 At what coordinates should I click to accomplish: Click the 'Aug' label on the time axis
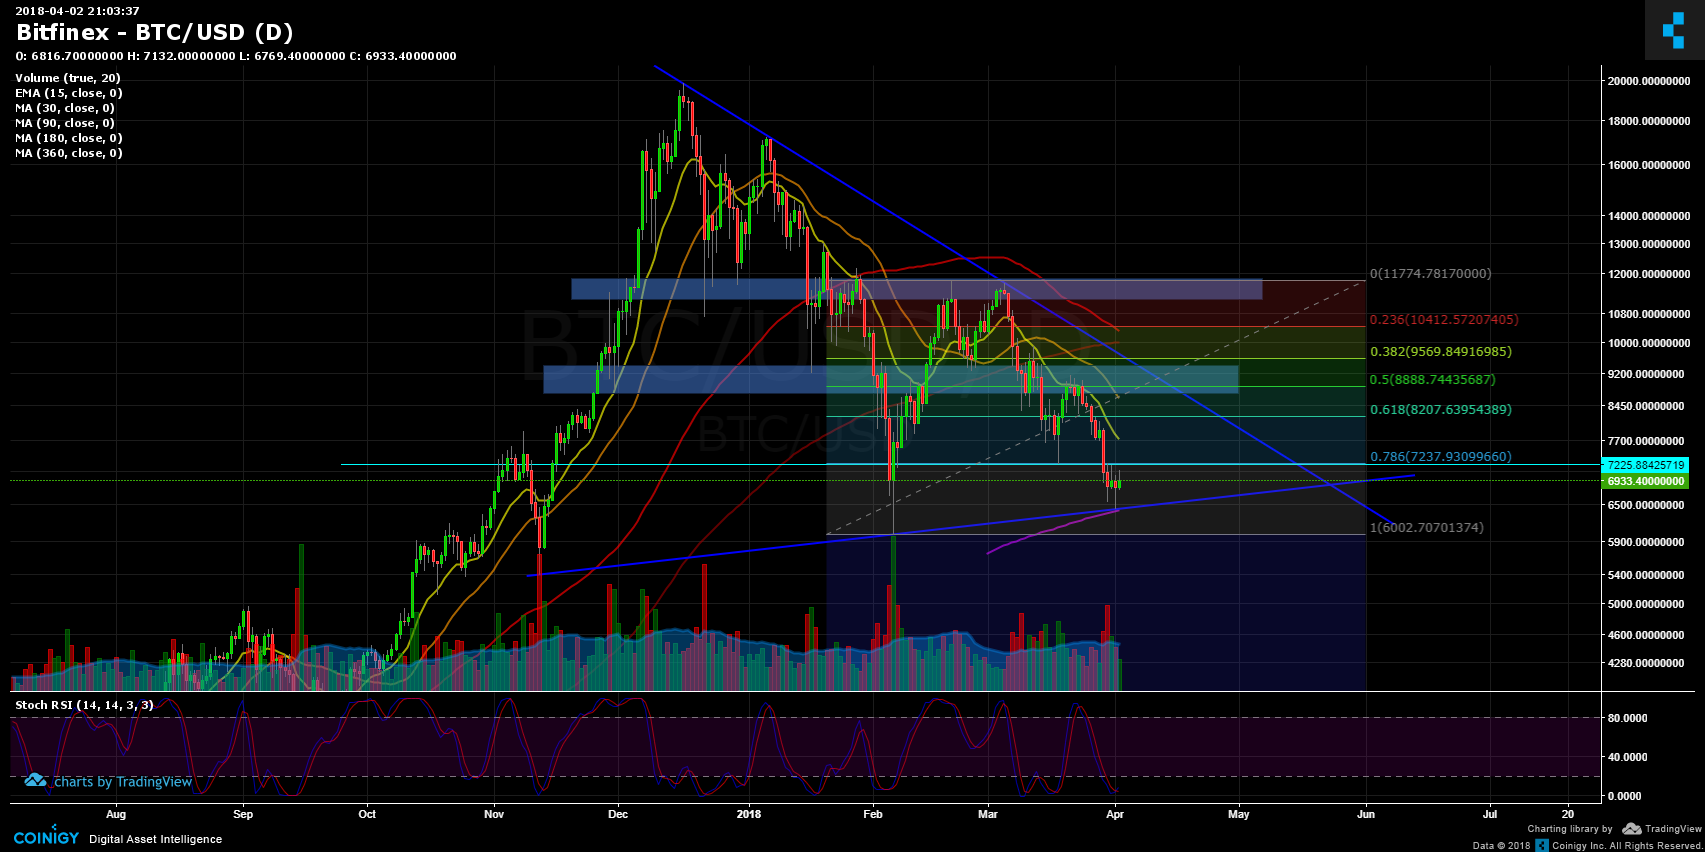(x=116, y=814)
